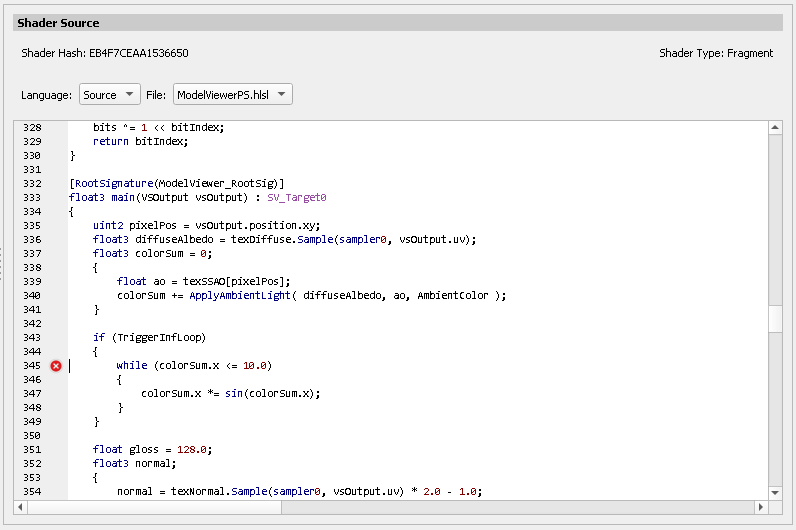Click the RootSignature attribute line
Image resolution: width=796 pixels, height=530 pixels.
coord(177,184)
